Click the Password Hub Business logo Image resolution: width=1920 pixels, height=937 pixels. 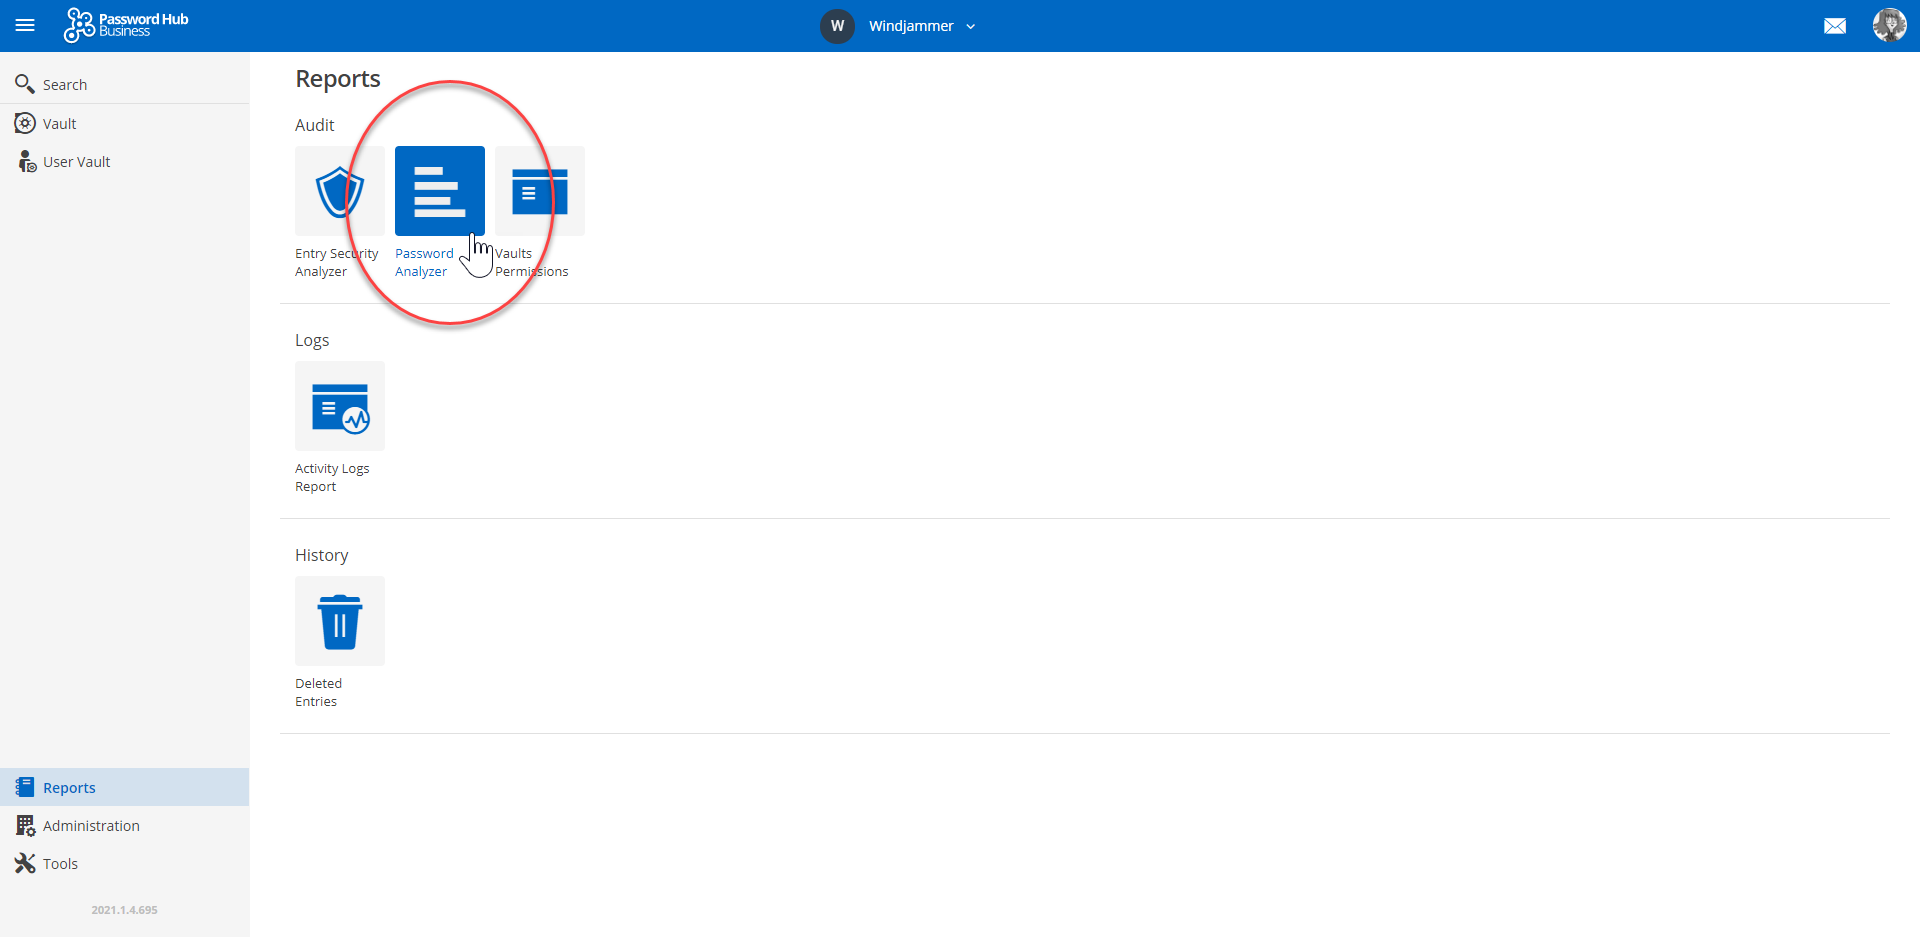(x=126, y=25)
